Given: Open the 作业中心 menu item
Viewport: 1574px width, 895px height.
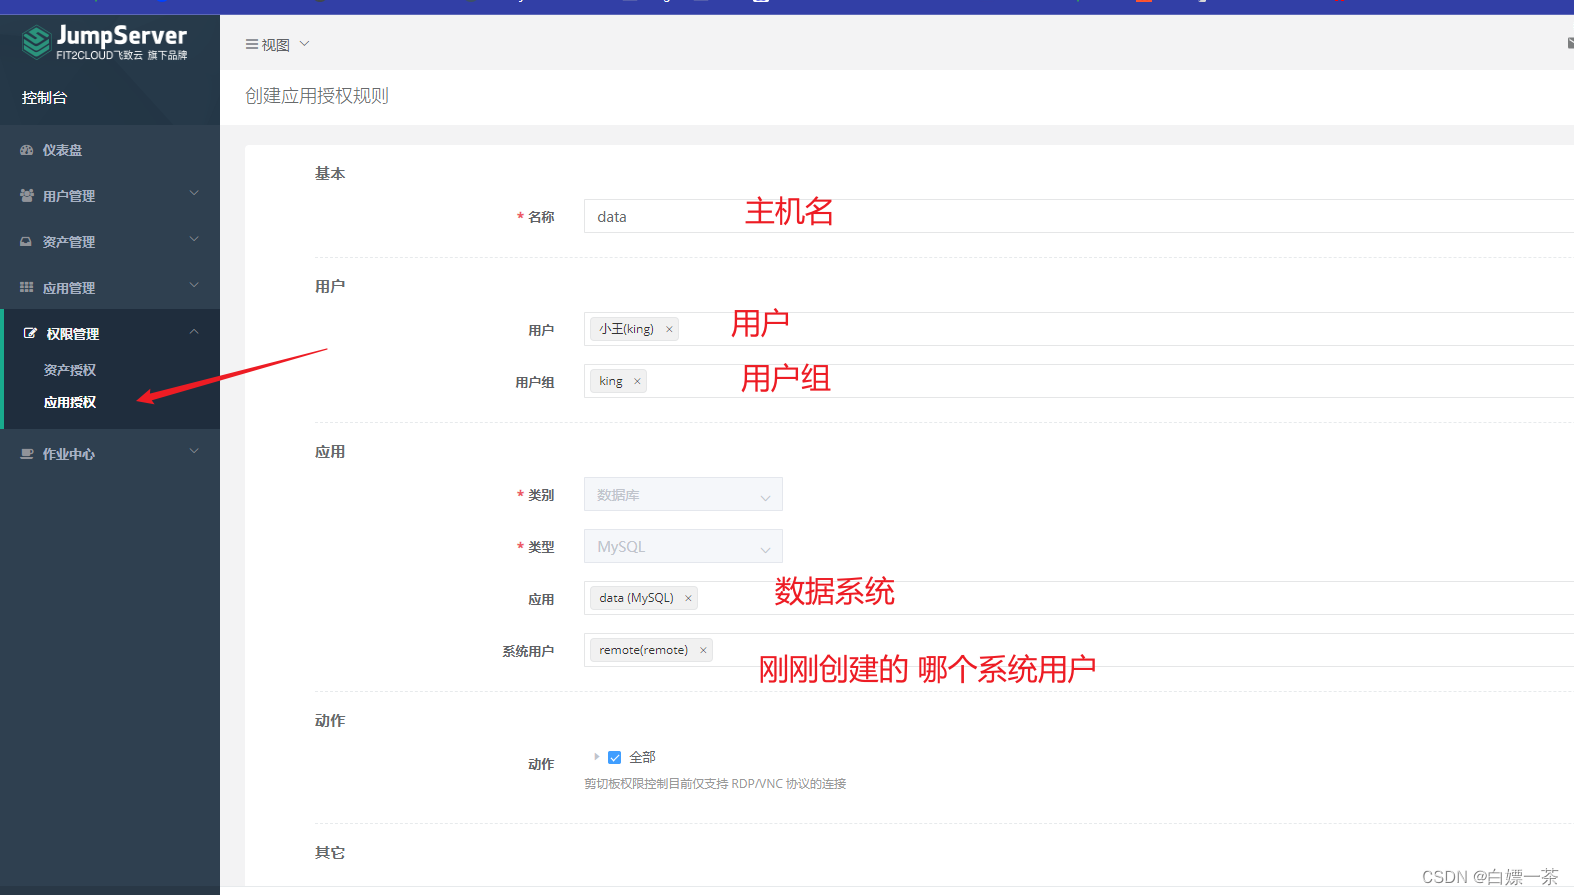Looking at the screenshot, I should [110, 454].
